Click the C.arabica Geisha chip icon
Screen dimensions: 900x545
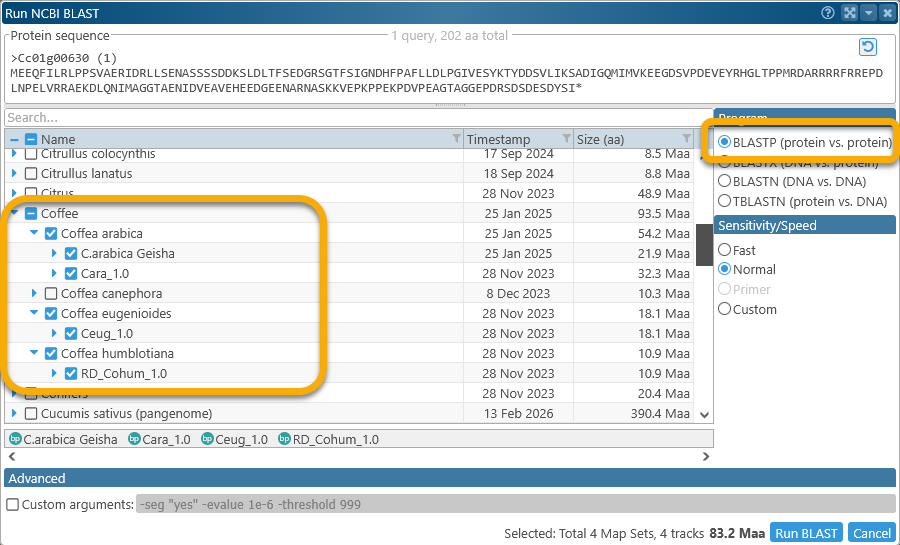point(15,439)
